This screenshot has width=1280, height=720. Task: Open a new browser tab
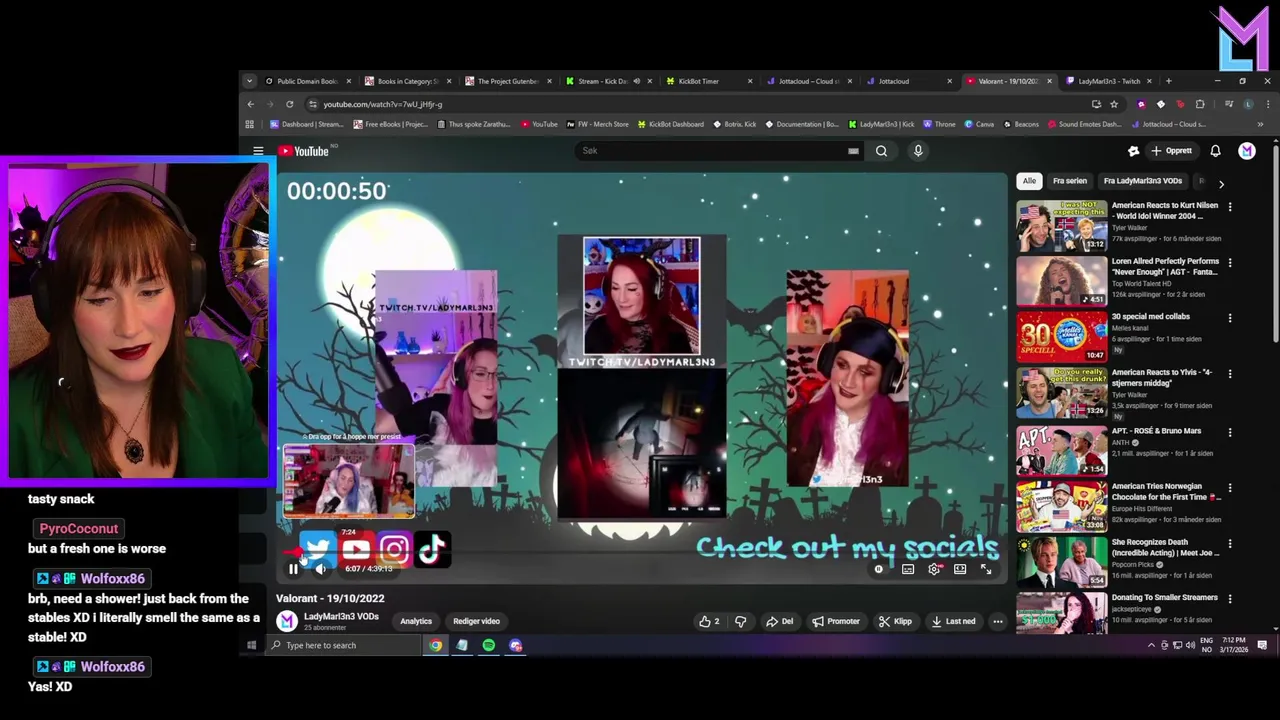[1168, 81]
